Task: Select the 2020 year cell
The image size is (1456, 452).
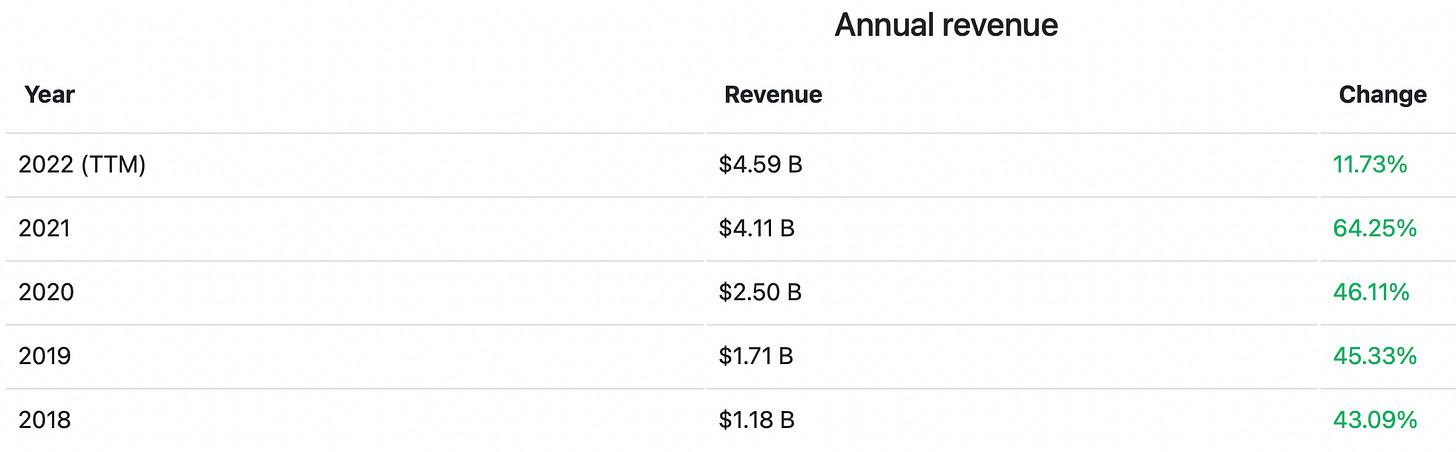Action: pyautogui.click(x=46, y=293)
